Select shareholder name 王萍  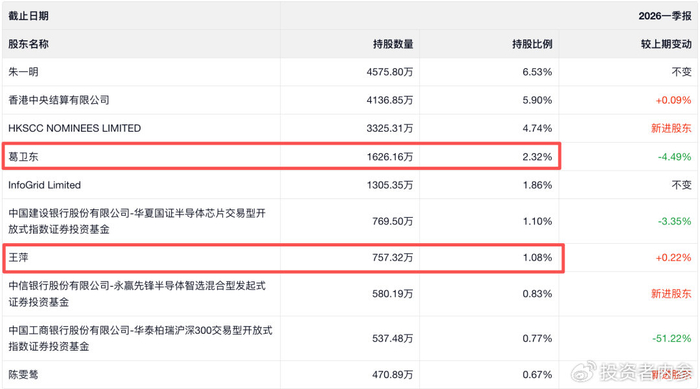point(18,257)
